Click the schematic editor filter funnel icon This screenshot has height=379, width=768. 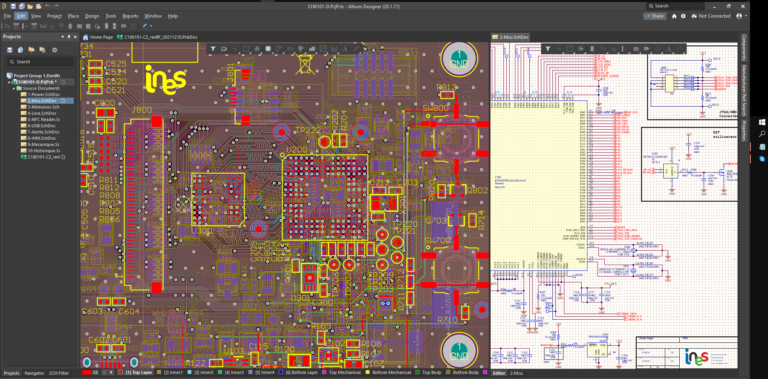click(x=548, y=48)
